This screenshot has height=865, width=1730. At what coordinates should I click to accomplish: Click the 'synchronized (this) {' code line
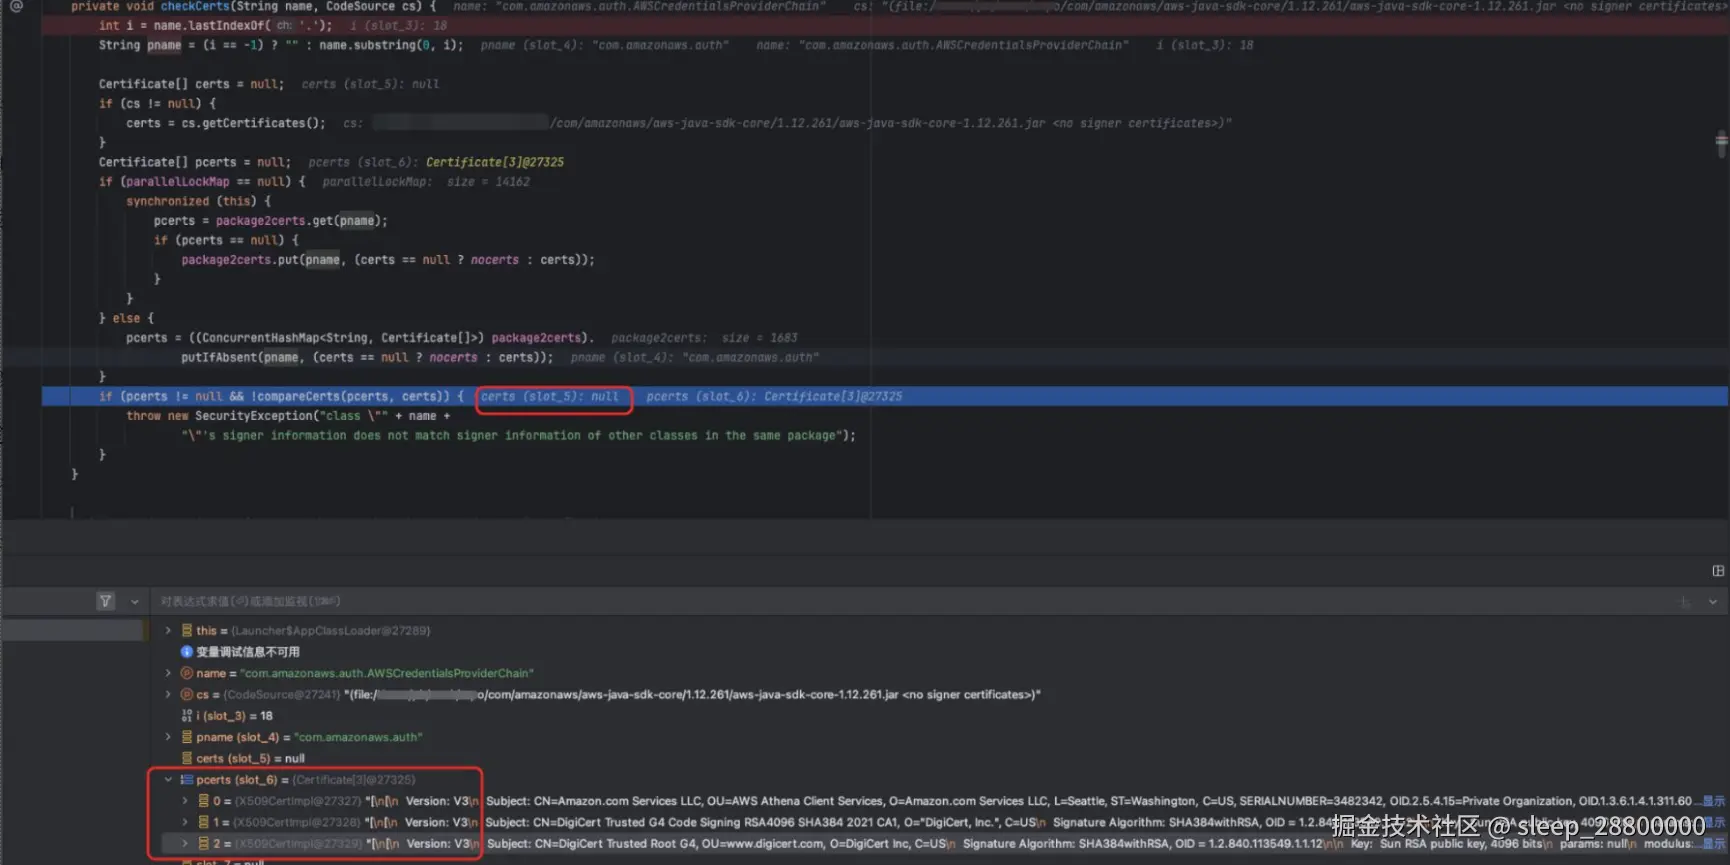(198, 201)
